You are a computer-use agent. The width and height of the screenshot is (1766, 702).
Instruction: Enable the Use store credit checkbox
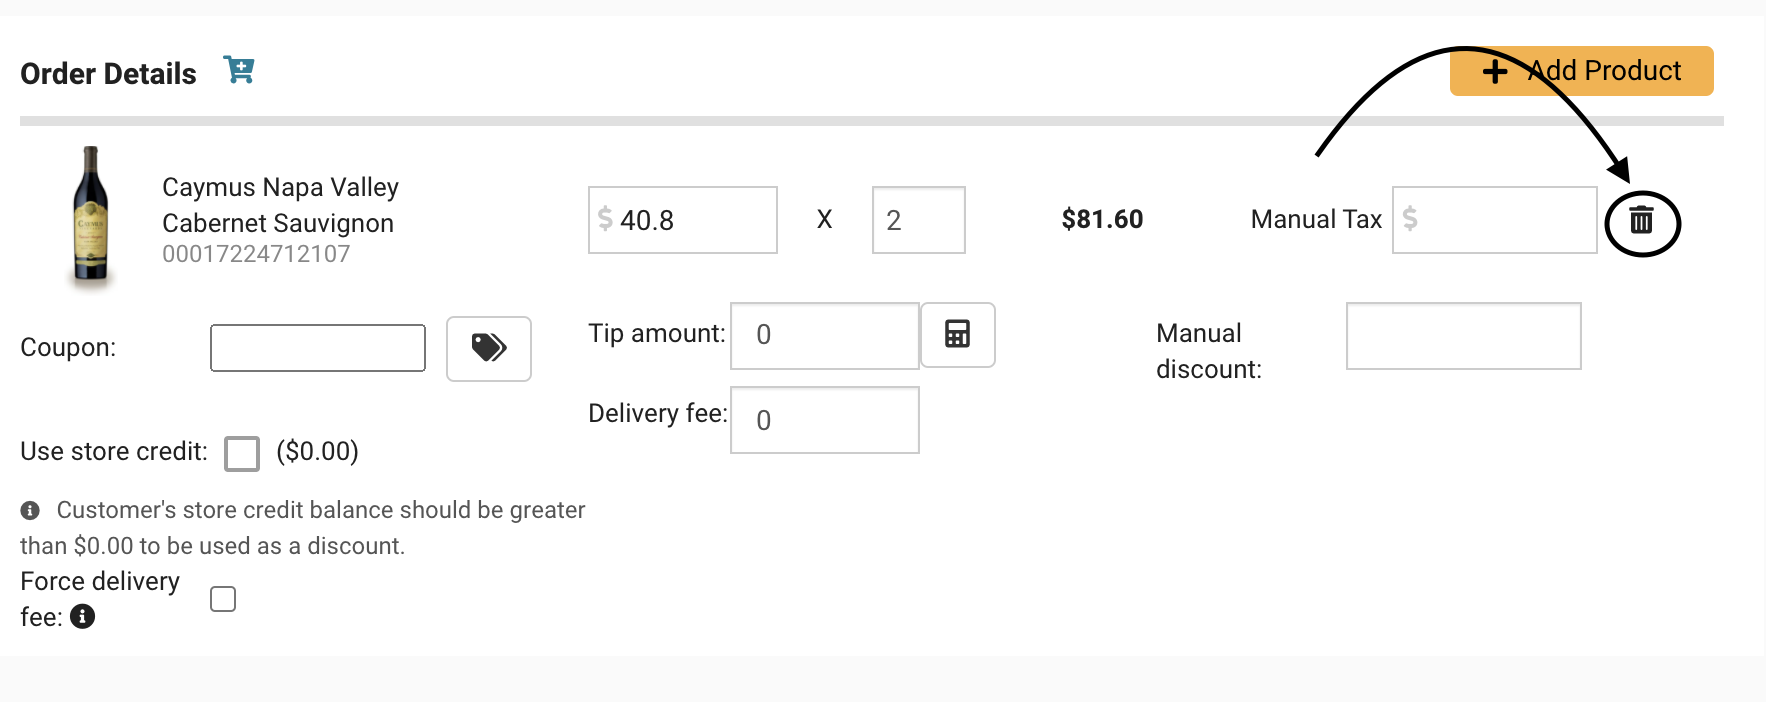point(242,453)
